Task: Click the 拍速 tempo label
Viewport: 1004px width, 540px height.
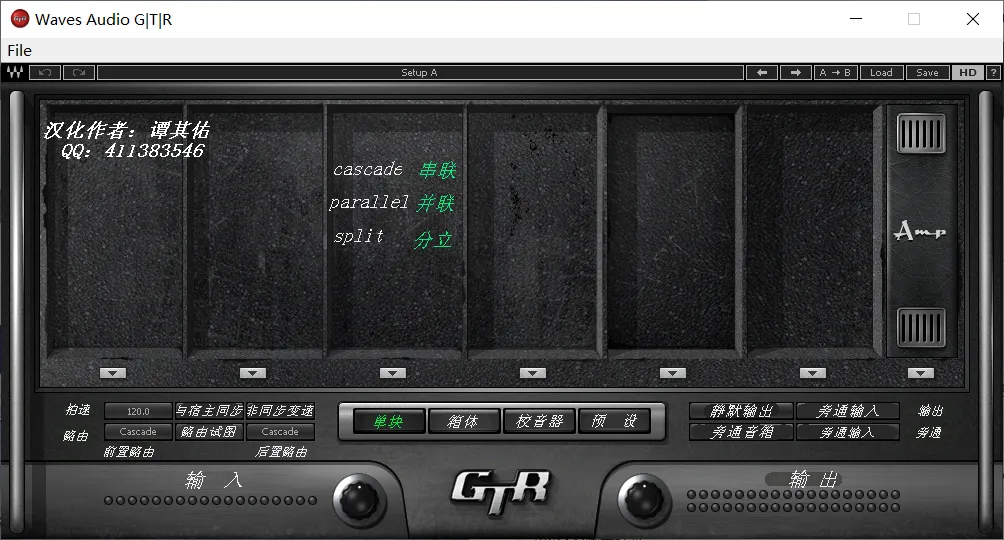Action: click(x=78, y=410)
